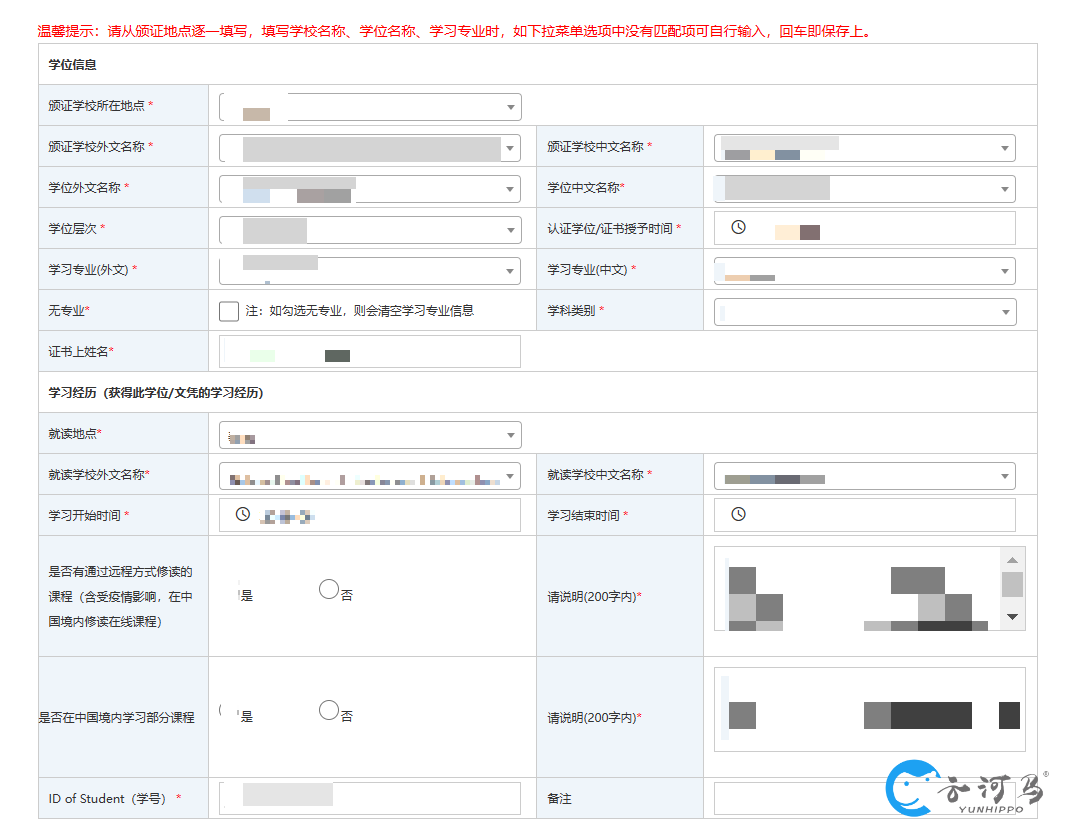Screen dimensions: 1077x839
Task: Open the 学习专业(中文) dropdown
Action: 865,271
